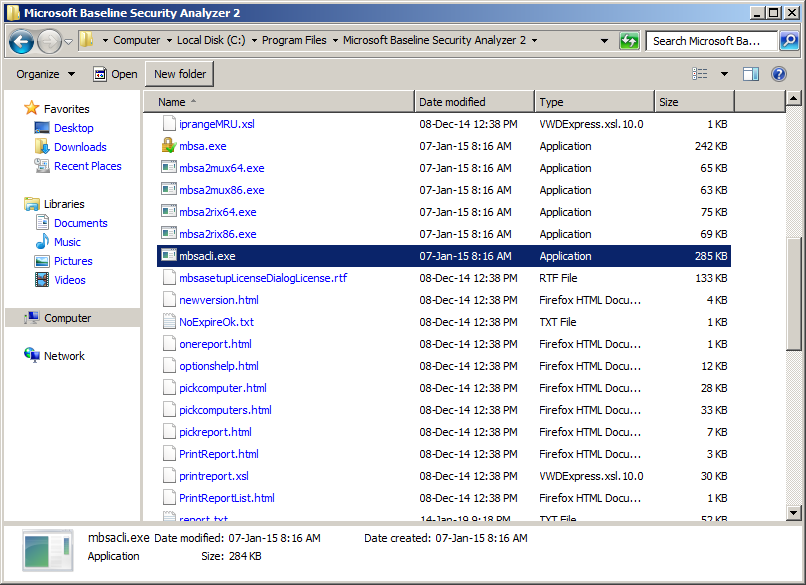The width and height of the screenshot is (806, 585).
Task: Click the Downloads folder icon
Action: point(42,147)
